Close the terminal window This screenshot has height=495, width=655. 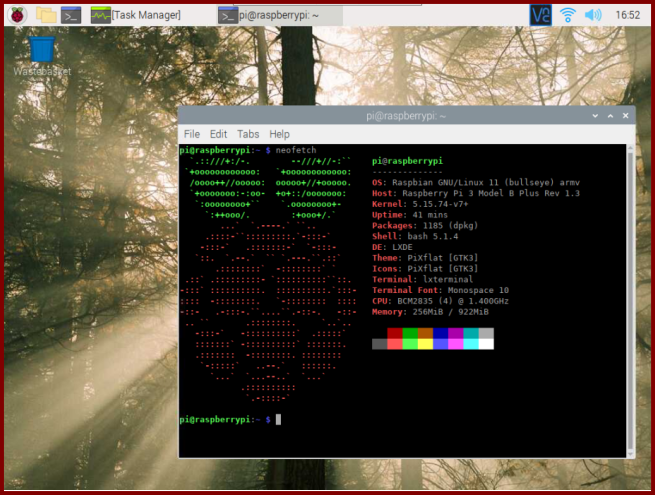[625, 116]
